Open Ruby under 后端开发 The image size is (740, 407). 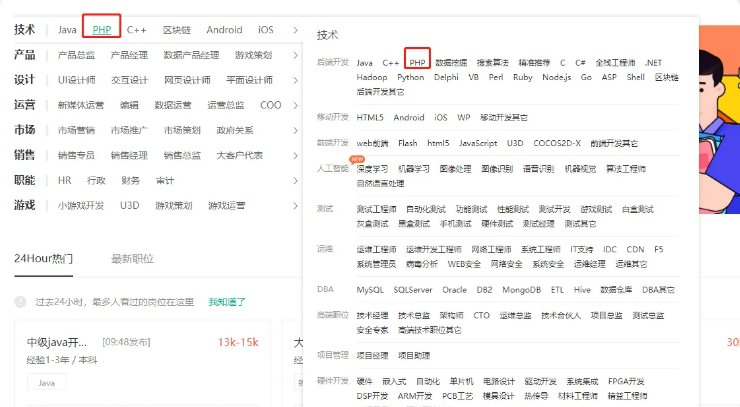[522, 77]
